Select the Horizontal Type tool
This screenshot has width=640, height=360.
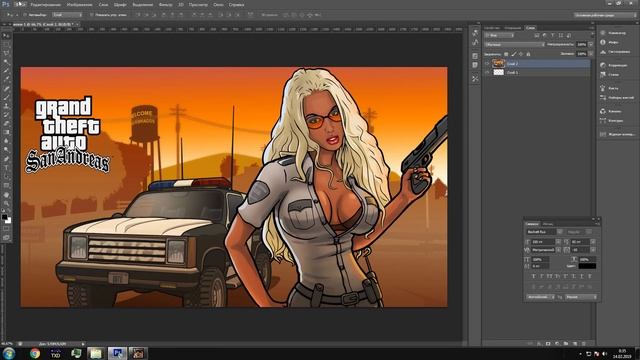click(x=6, y=168)
